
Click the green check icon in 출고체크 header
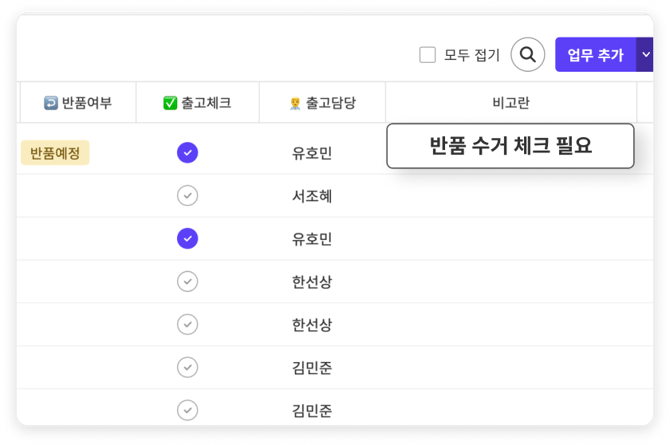pos(170,102)
